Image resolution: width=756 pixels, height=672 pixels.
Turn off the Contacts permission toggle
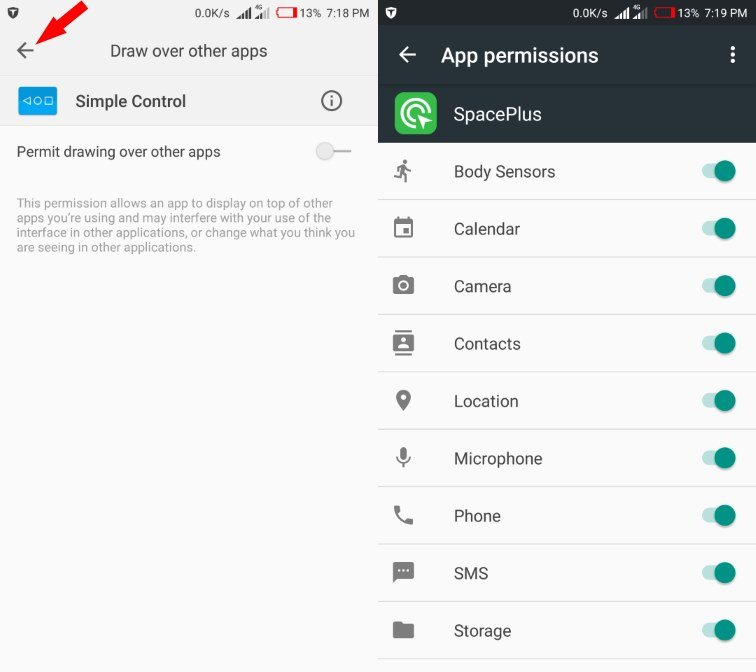(718, 343)
